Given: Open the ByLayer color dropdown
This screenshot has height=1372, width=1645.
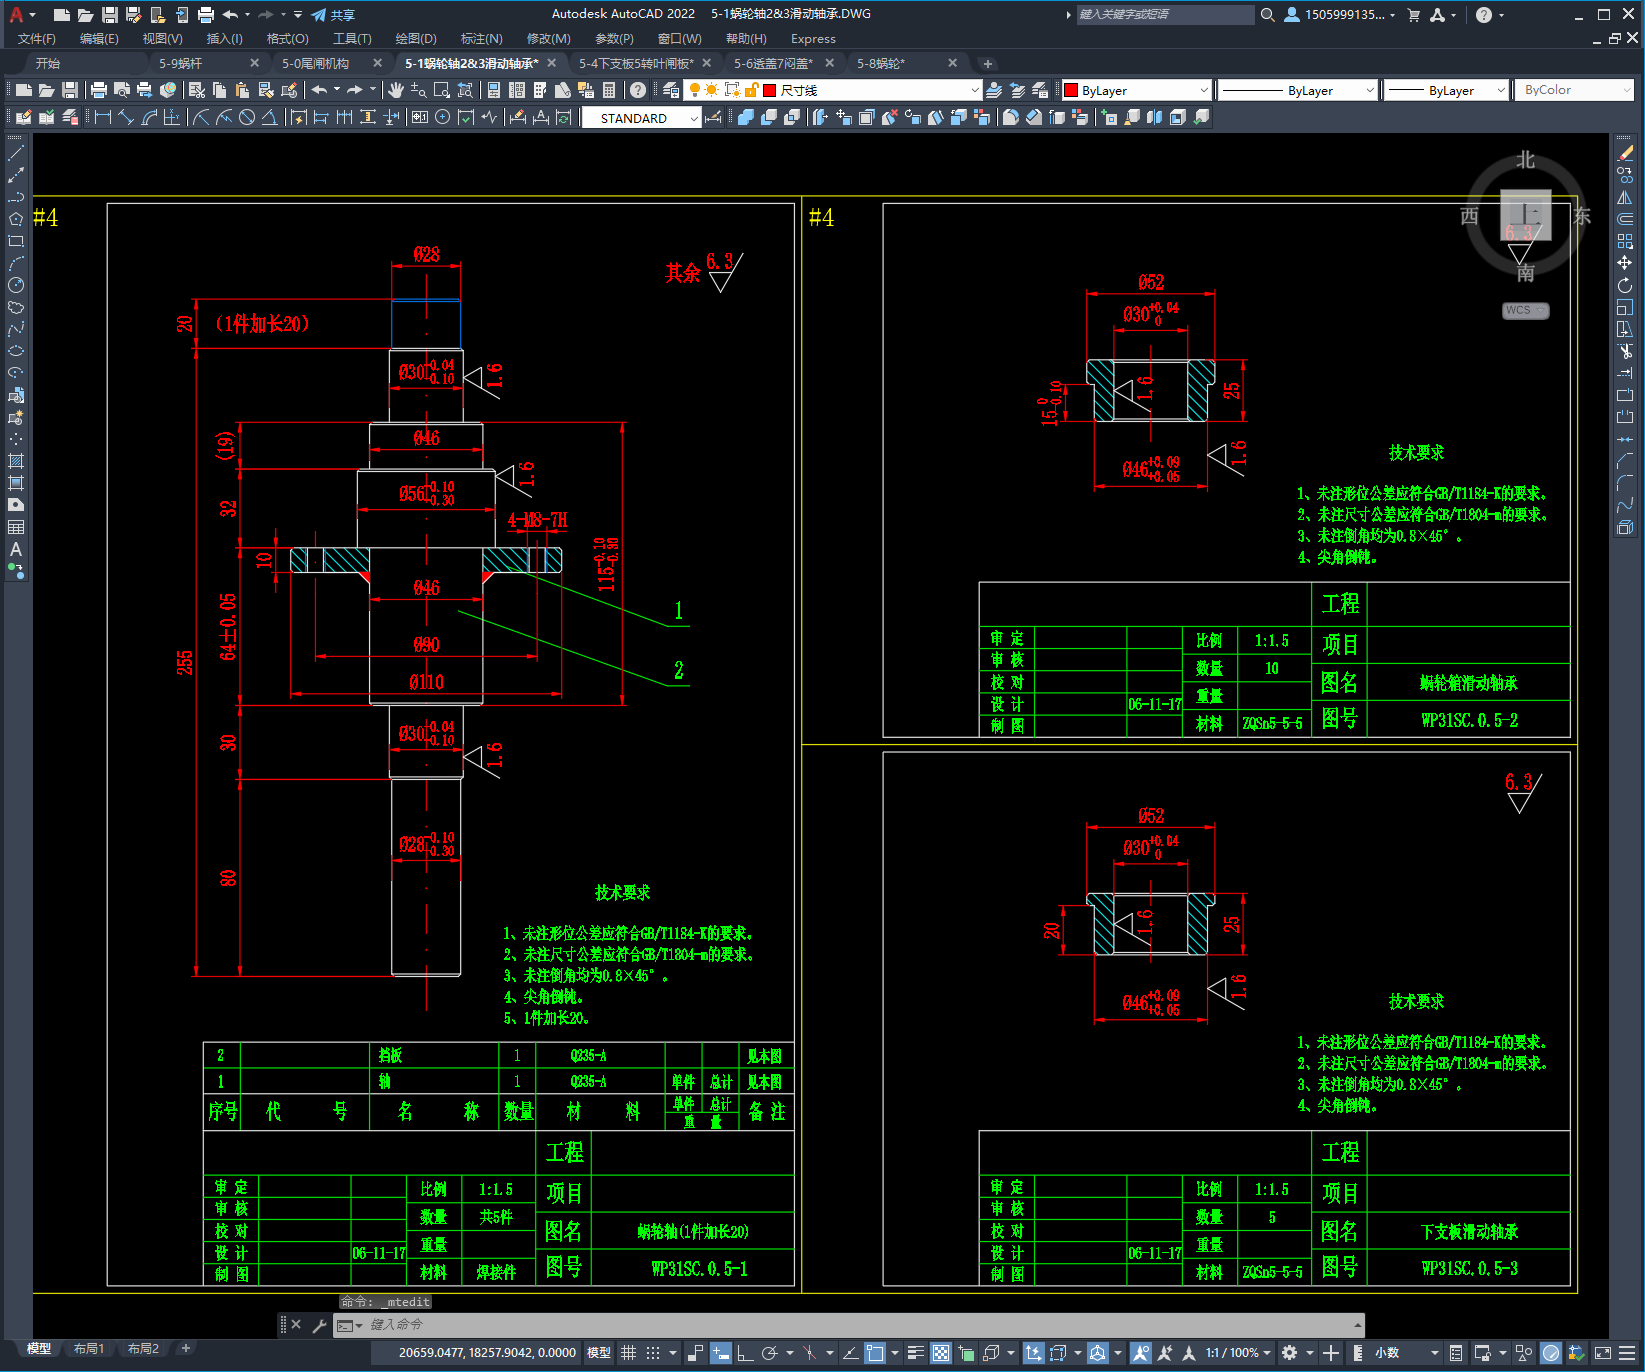Looking at the screenshot, I should (1137, 90).
